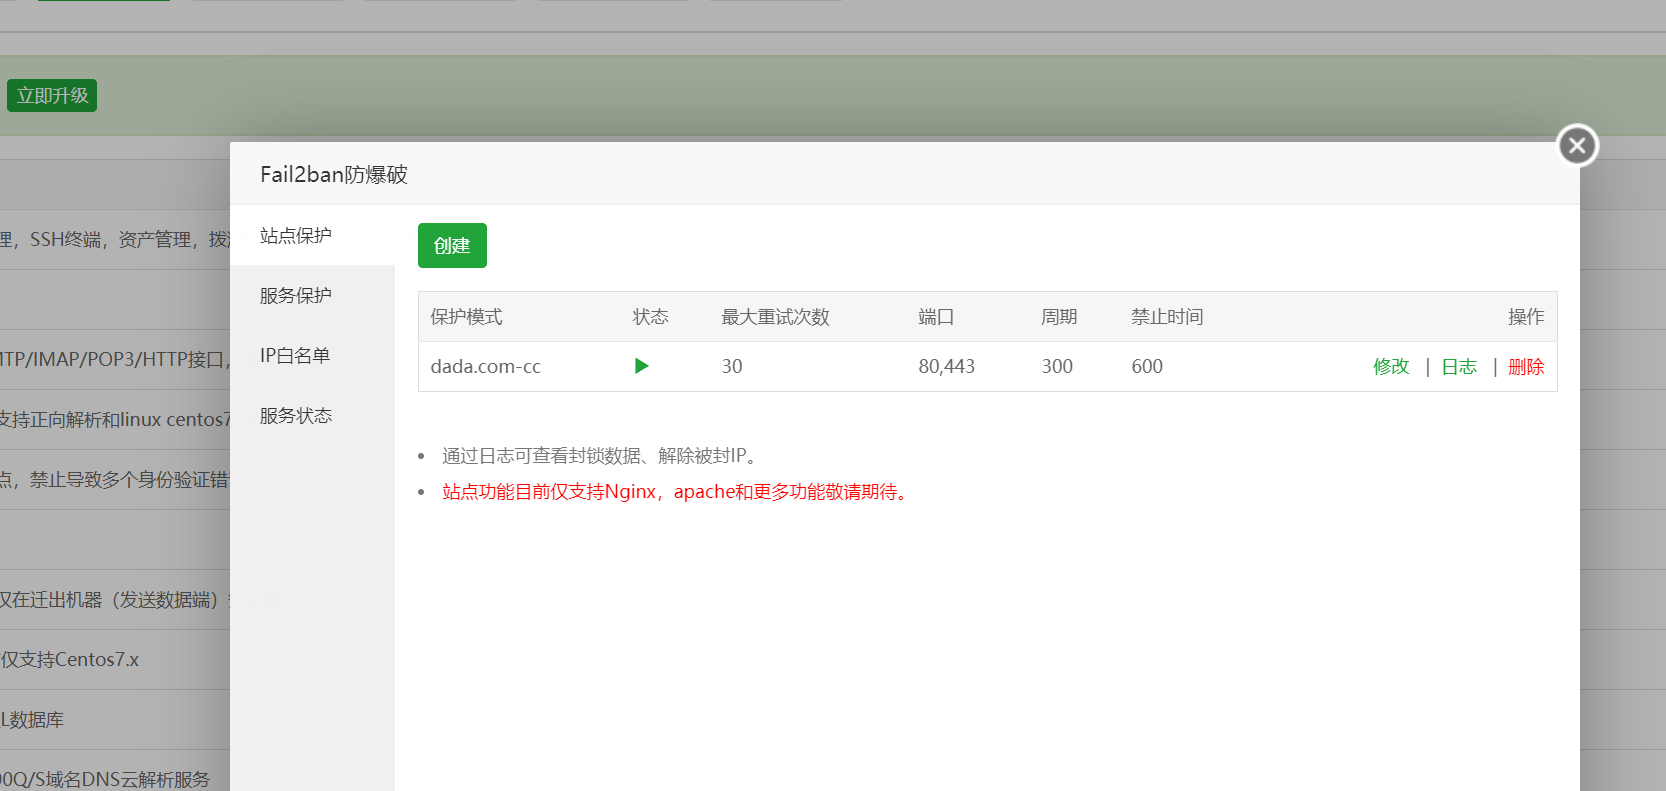Screen dimensions: 1666x791
Task: Click the background row mentioning IMAP/POP3/HTTP接口
Action: [115, 360]
